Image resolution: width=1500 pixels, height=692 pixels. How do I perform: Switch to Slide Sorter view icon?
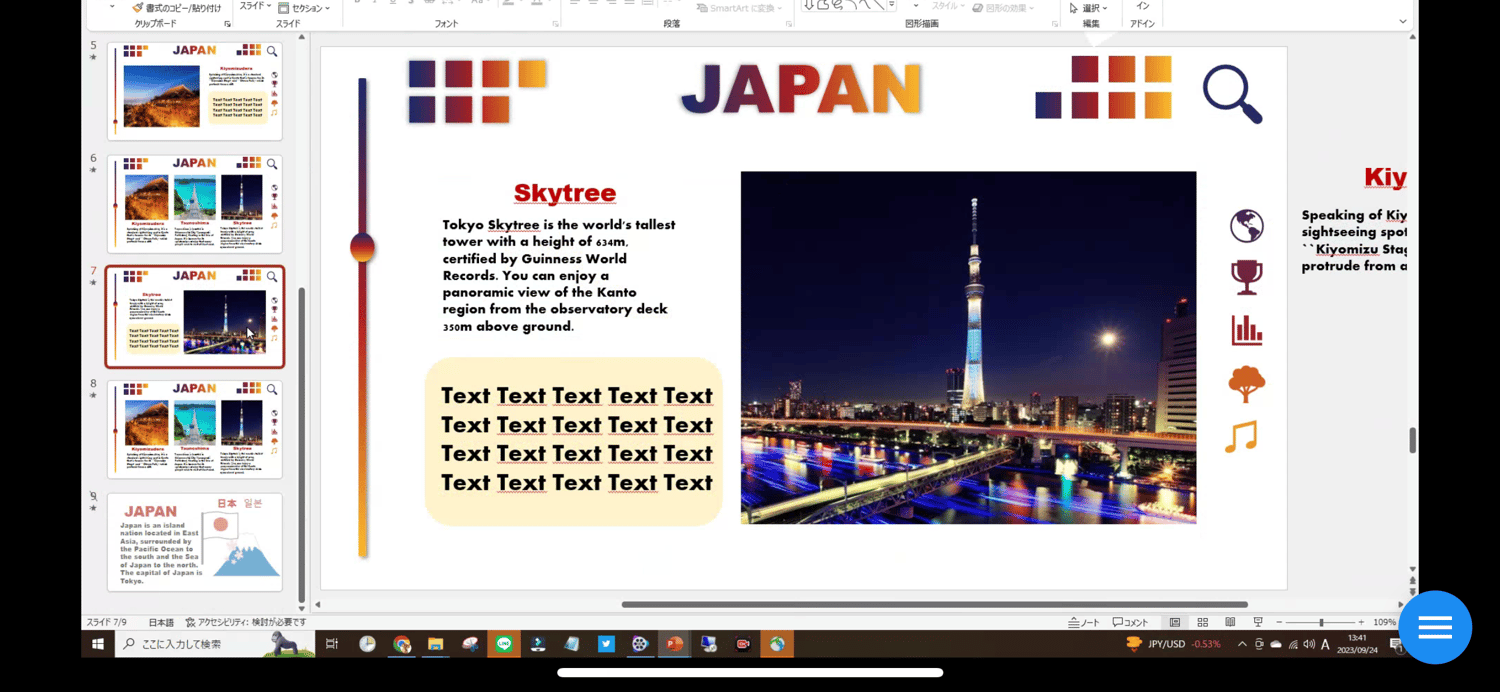coord(1203,622)
